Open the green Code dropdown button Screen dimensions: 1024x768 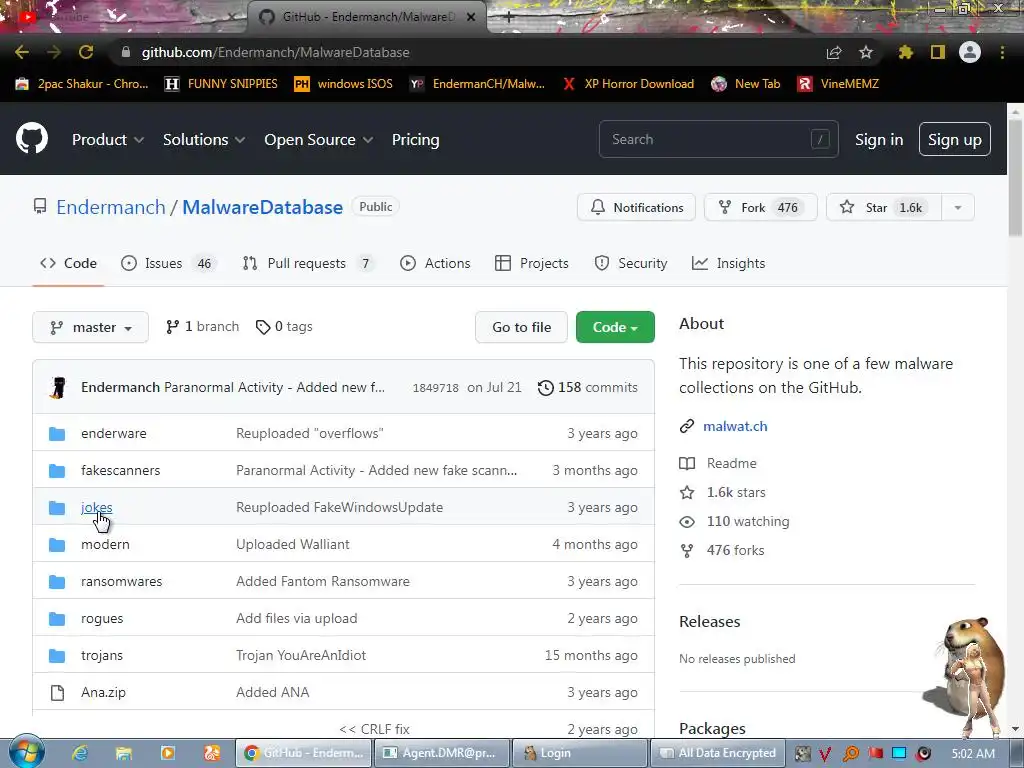pos(615,327)
